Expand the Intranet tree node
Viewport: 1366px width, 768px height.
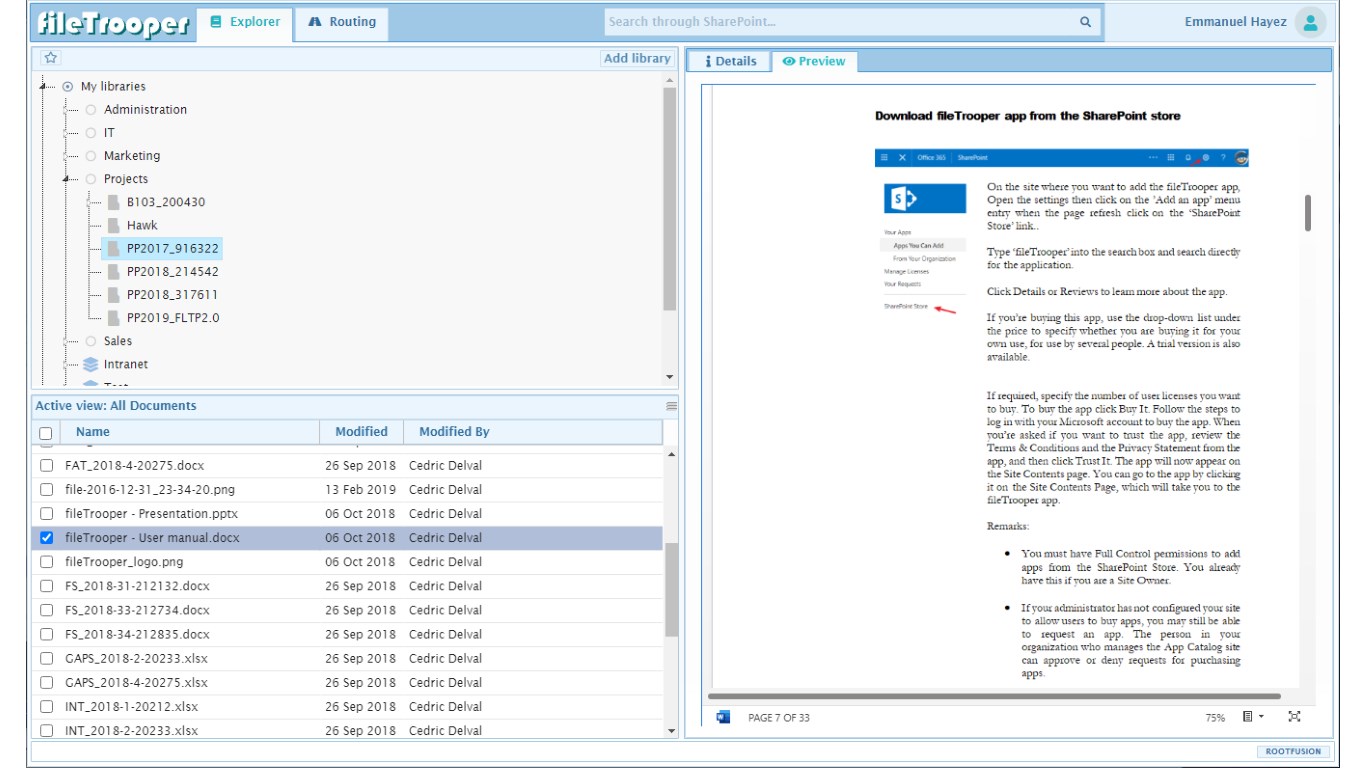[x=65, y=364]
